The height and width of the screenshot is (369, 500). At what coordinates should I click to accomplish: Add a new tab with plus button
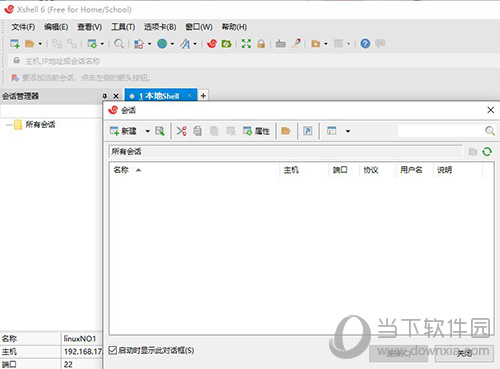point(203,96)
